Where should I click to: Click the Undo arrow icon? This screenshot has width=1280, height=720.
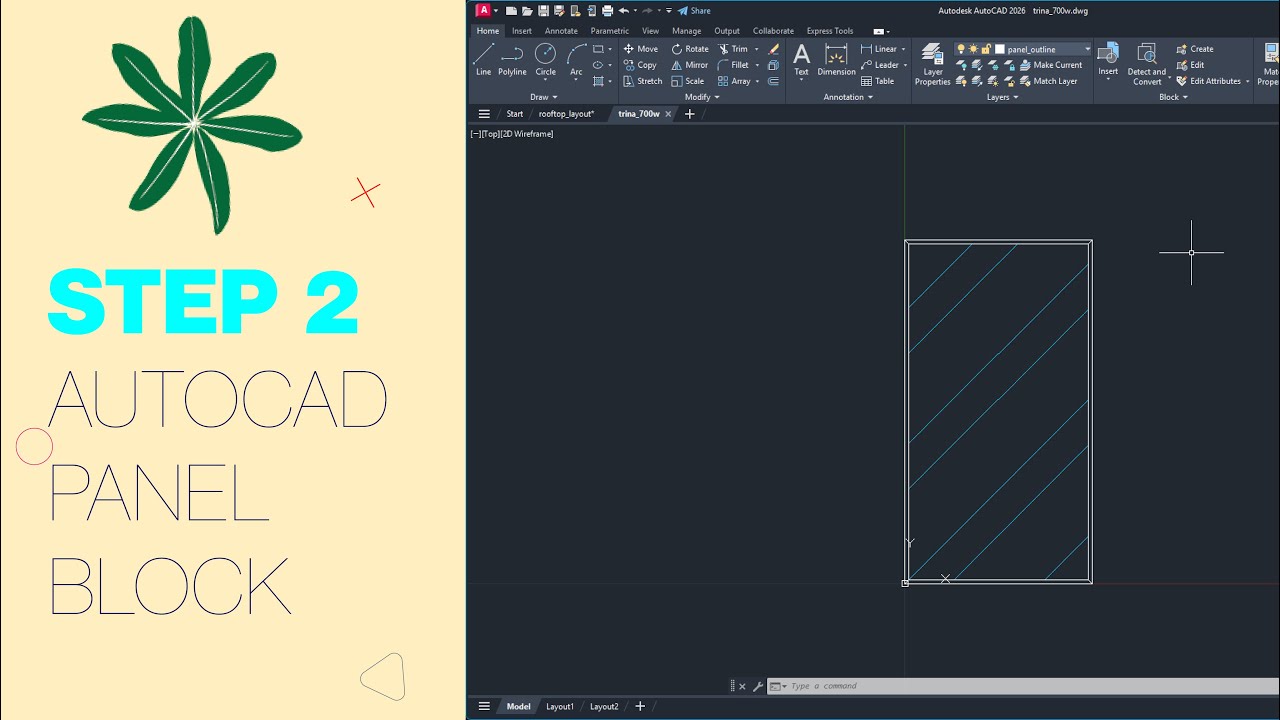pos(623,11)
